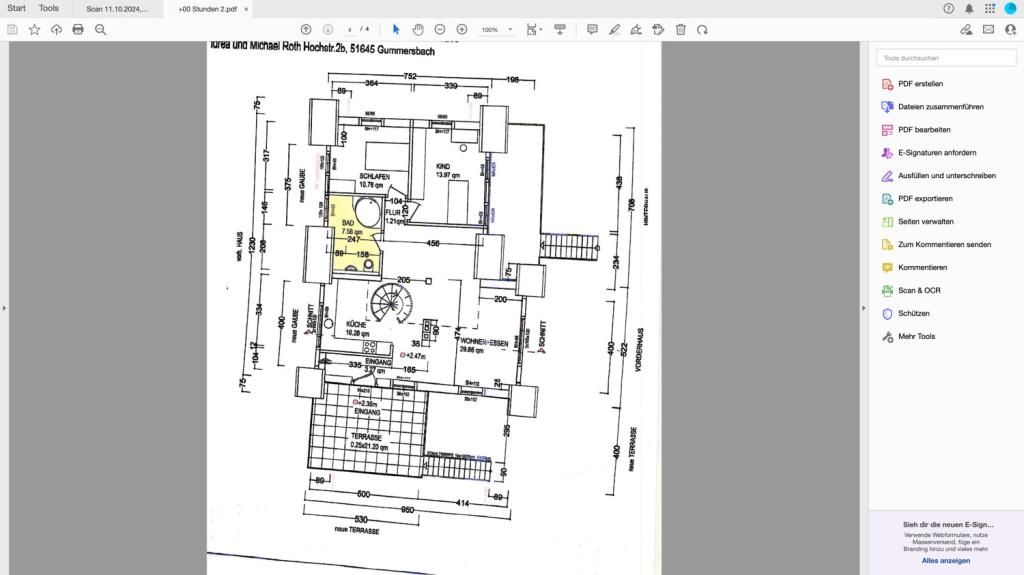Rotate the page view icon
1024x575 pixels.
click(702, 29)
